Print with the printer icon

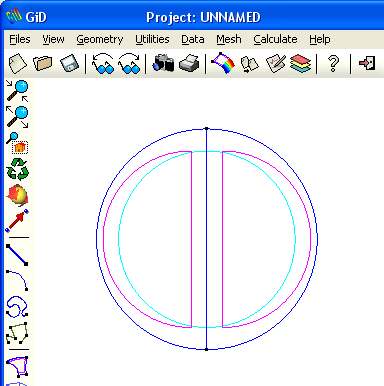(x=189, y=63)
